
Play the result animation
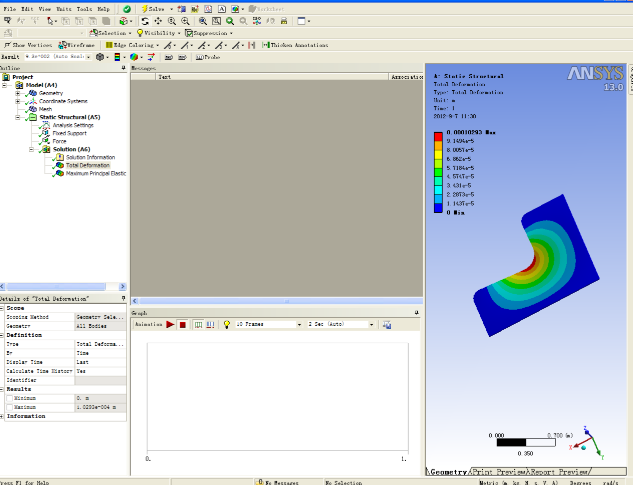coord(171,325)
